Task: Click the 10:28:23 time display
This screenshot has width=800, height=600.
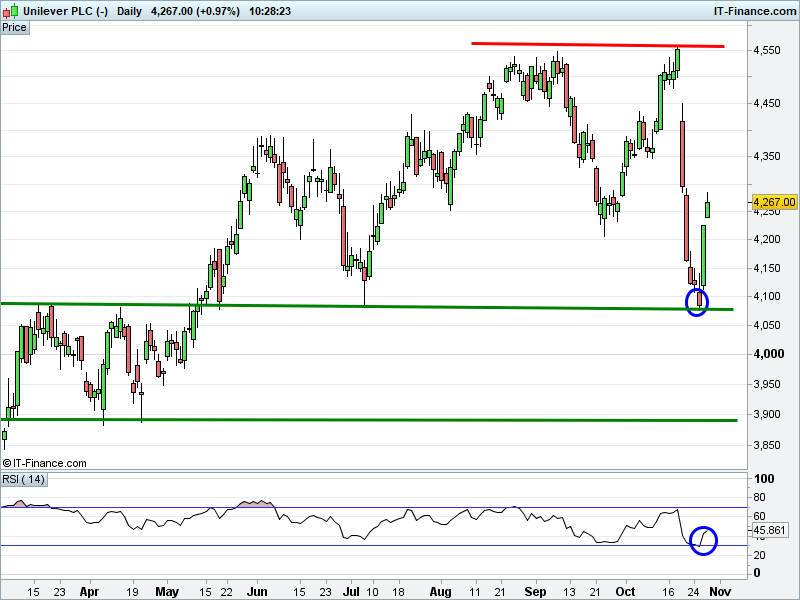Action: pyautogui.click(x=270, y=11)
